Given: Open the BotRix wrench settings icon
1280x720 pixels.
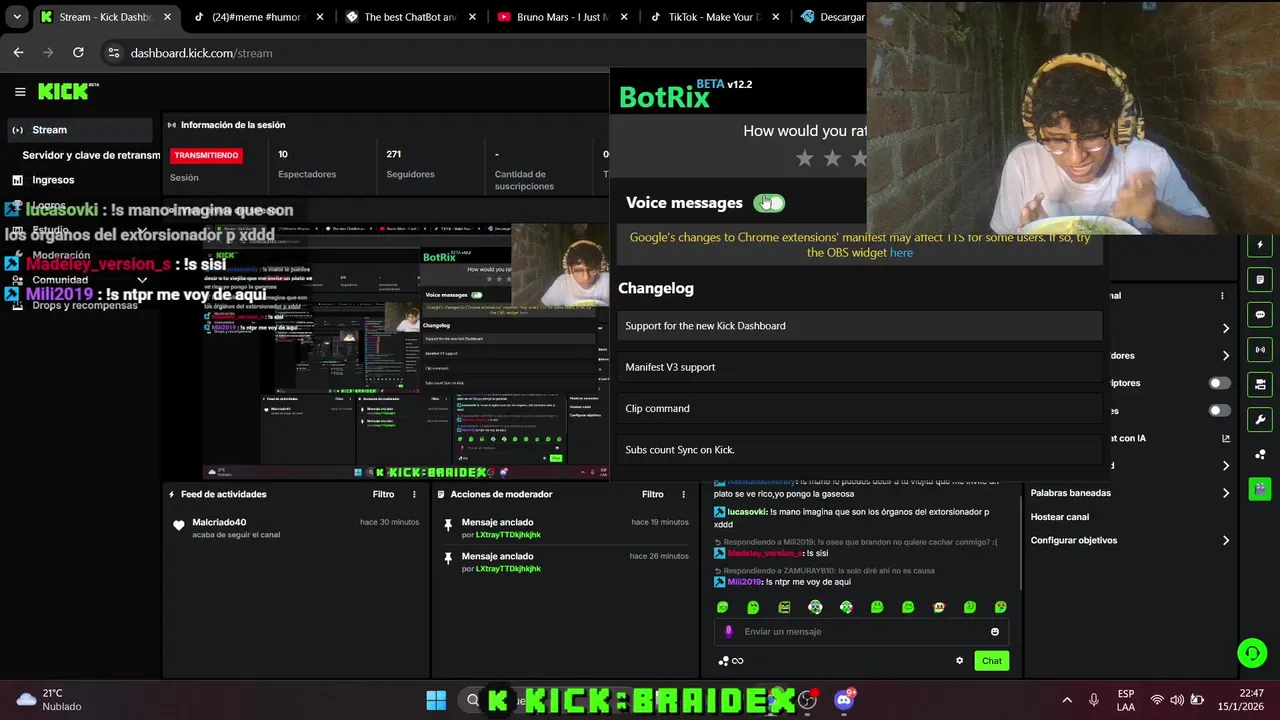Looking at the screenshot, I should (1260, 419).
